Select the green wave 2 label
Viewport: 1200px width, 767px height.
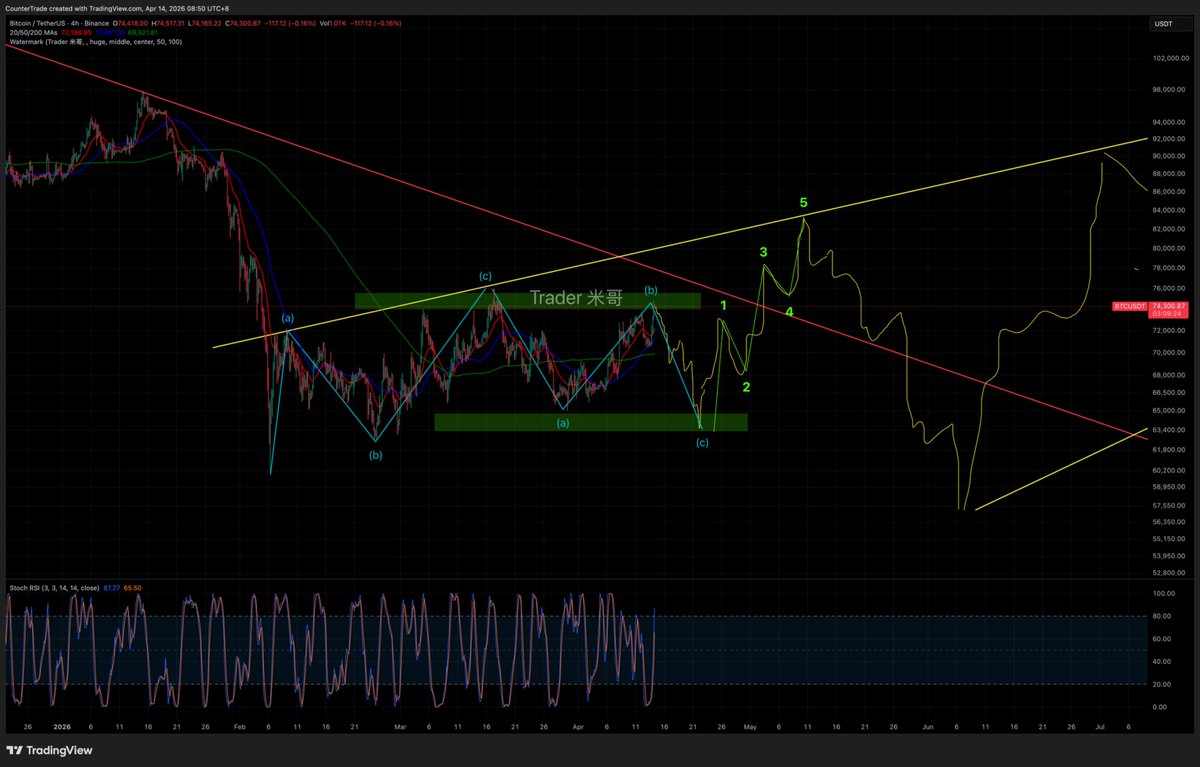[746, 387]
